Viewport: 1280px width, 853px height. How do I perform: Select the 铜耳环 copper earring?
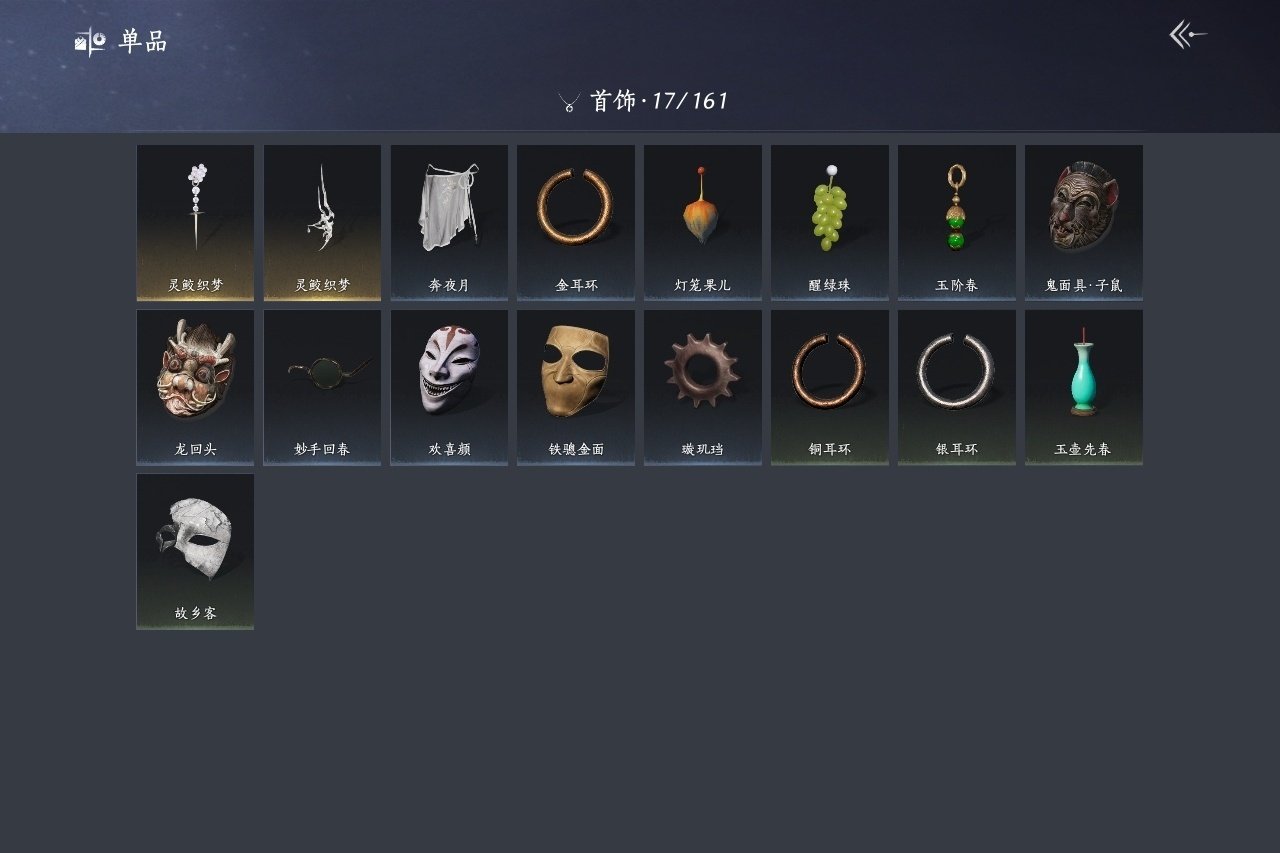click(830, 387)
